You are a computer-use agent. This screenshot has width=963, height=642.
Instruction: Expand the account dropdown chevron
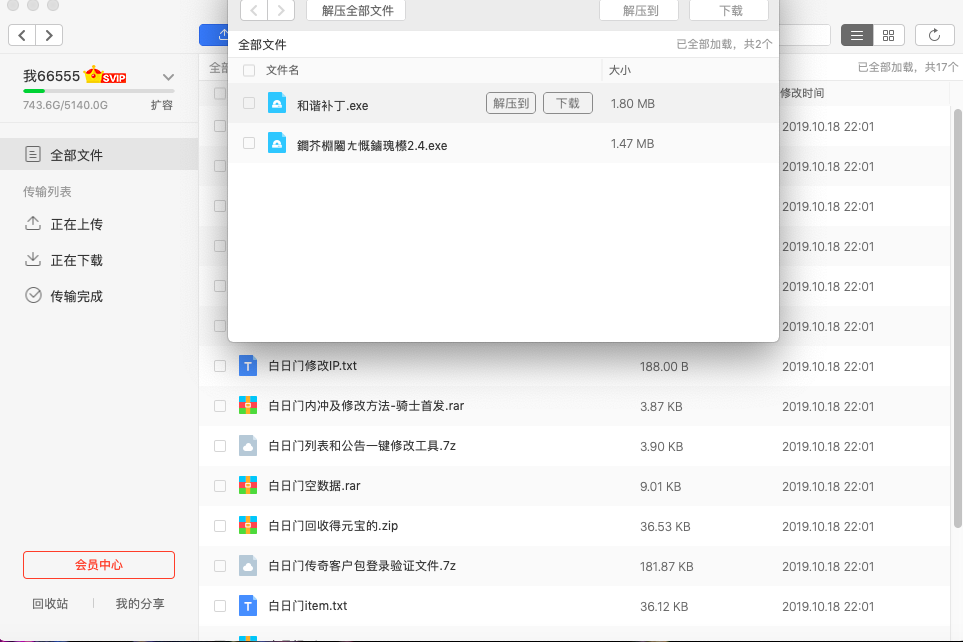click(168, 77)
